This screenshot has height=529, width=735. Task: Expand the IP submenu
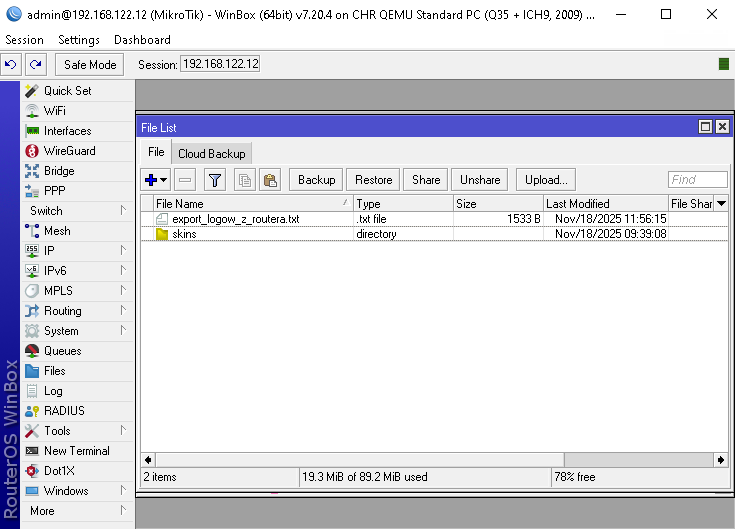77,251
